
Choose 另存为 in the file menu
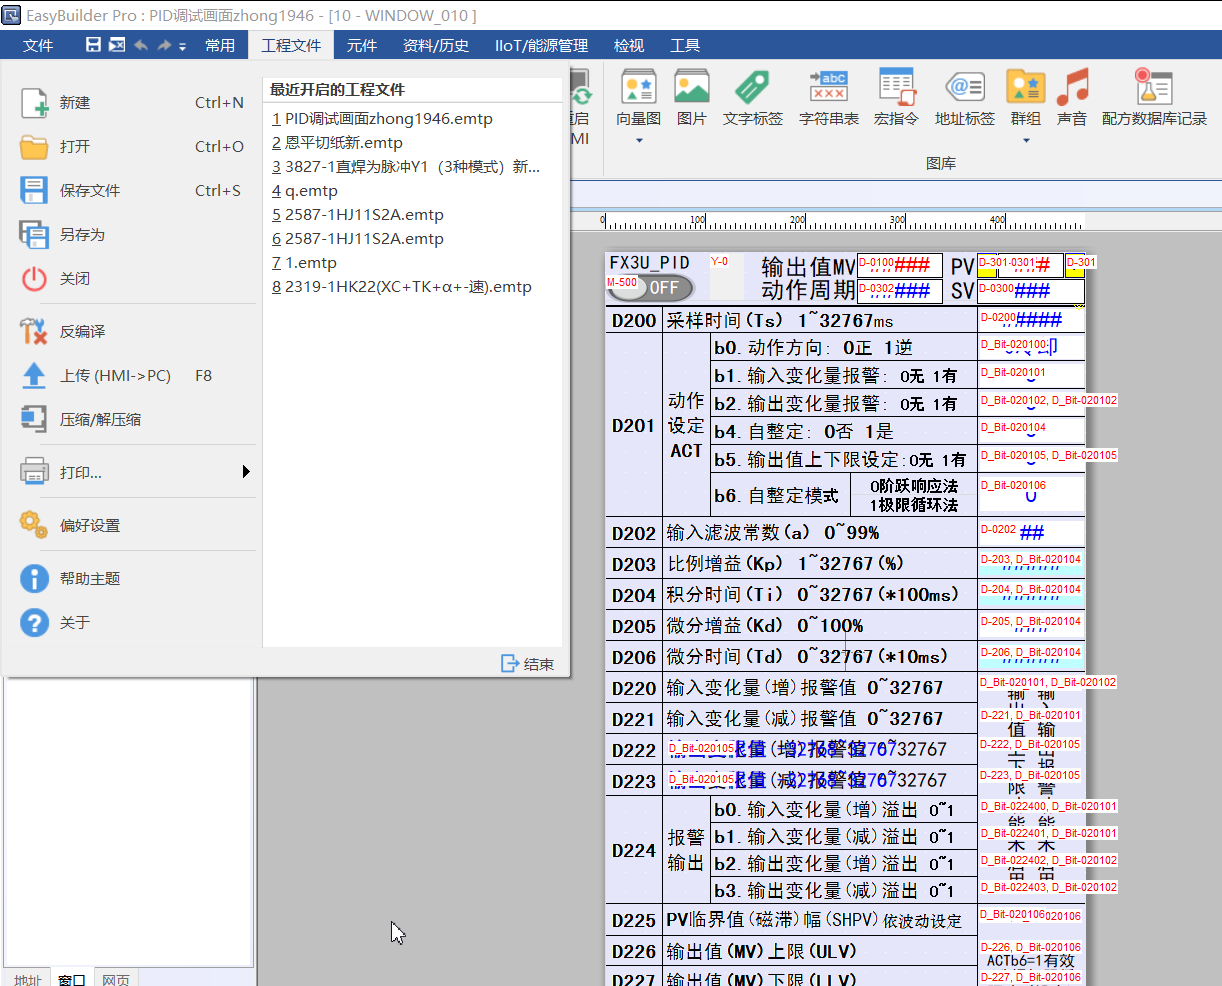[x=82, y=235]
